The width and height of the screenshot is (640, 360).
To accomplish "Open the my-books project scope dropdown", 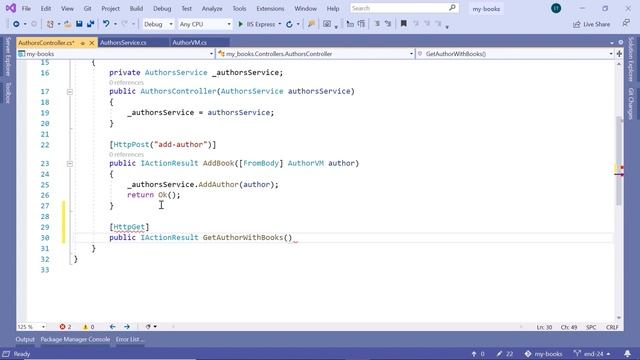I will tap(116, 54).
